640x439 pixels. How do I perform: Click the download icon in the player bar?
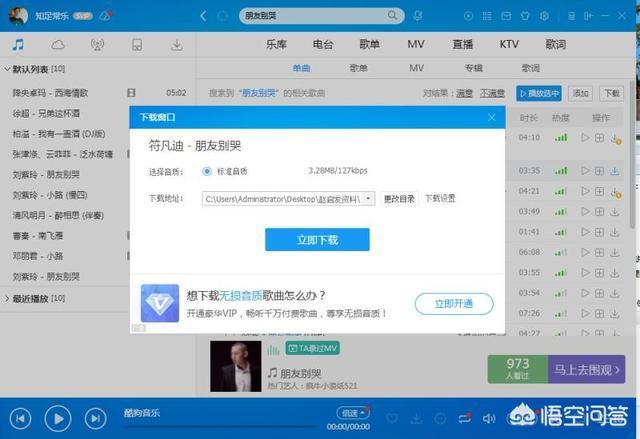point(416,418)
